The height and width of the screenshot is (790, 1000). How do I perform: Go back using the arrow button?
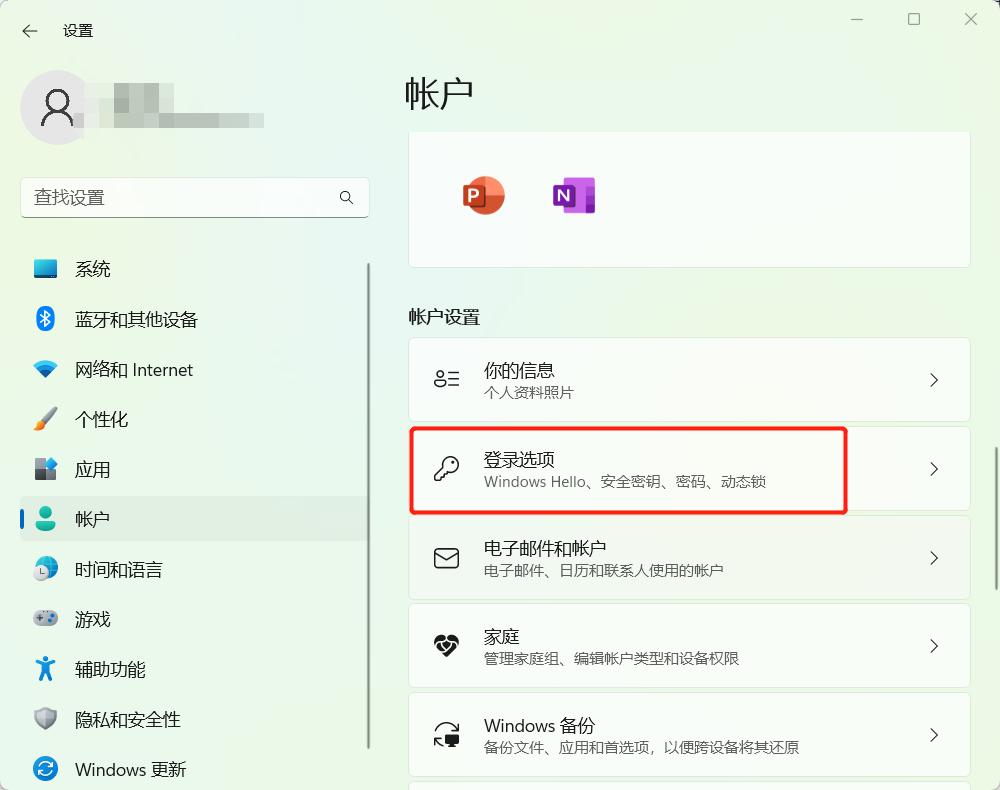tap(29, 31)
